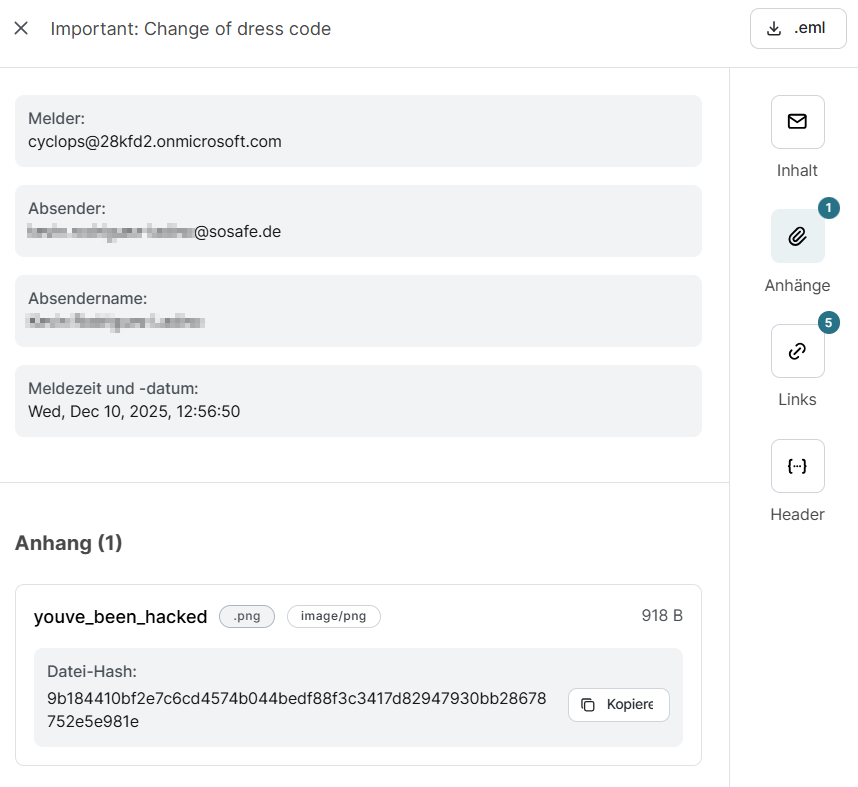Copy the file hash with Kopieren button
Screen dimensions: 858x787
coord(618,705)
